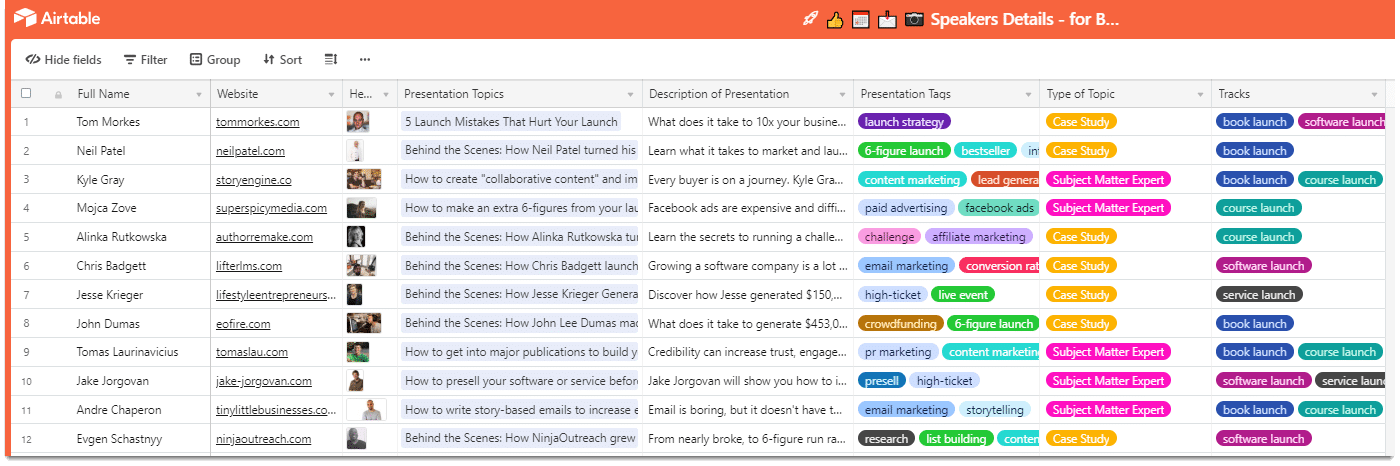This screenshot has width=1400, height=466.
Task: Click the camera emoji in title
Action: coord(914,19)
